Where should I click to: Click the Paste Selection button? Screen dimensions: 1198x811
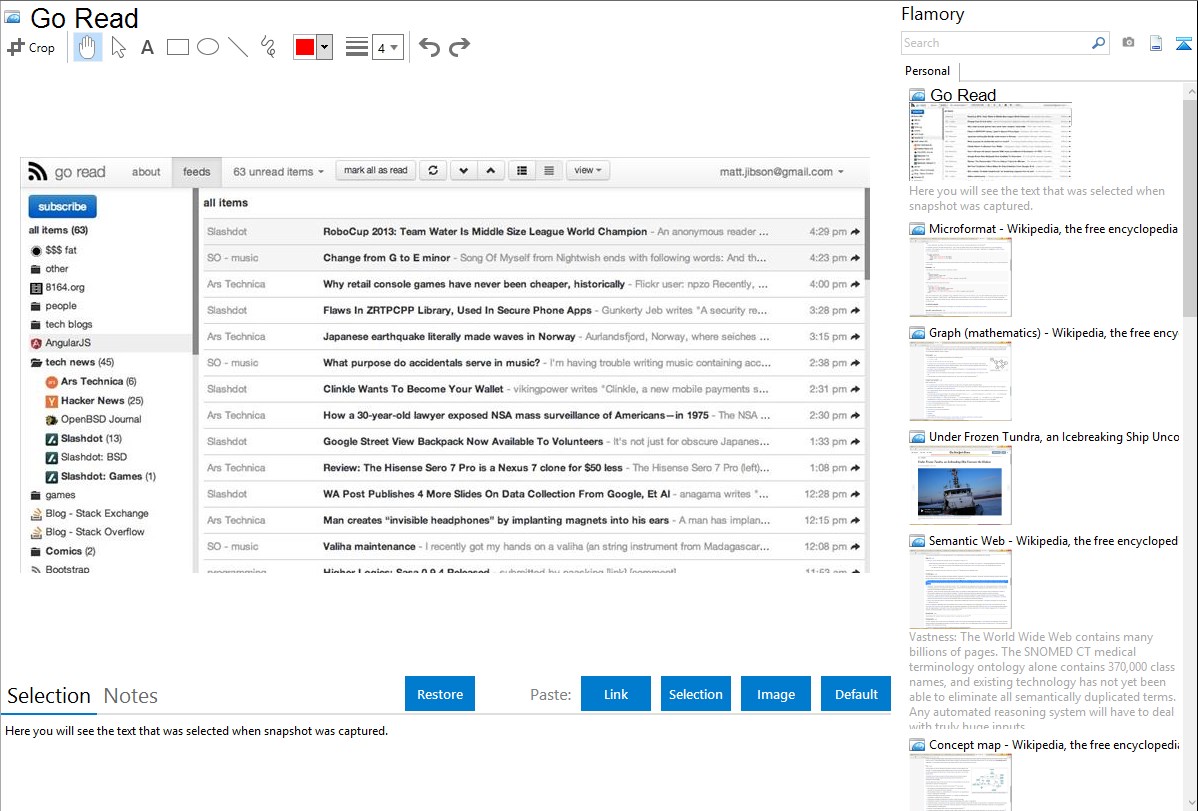tap(695, 694)
